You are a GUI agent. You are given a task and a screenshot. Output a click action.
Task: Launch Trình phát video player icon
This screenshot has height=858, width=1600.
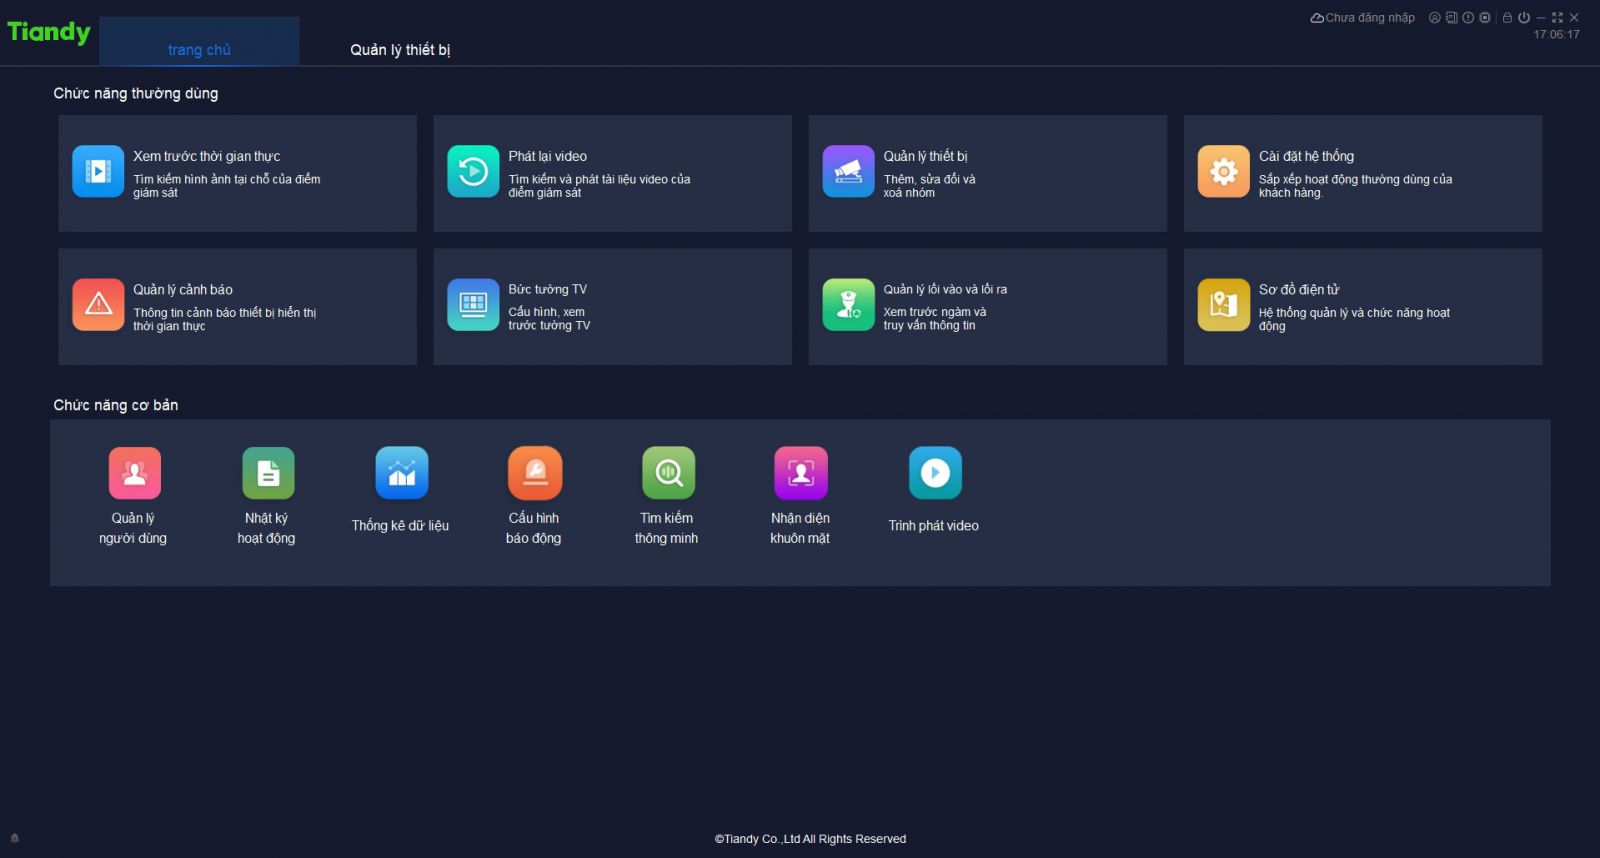point(935,473)
